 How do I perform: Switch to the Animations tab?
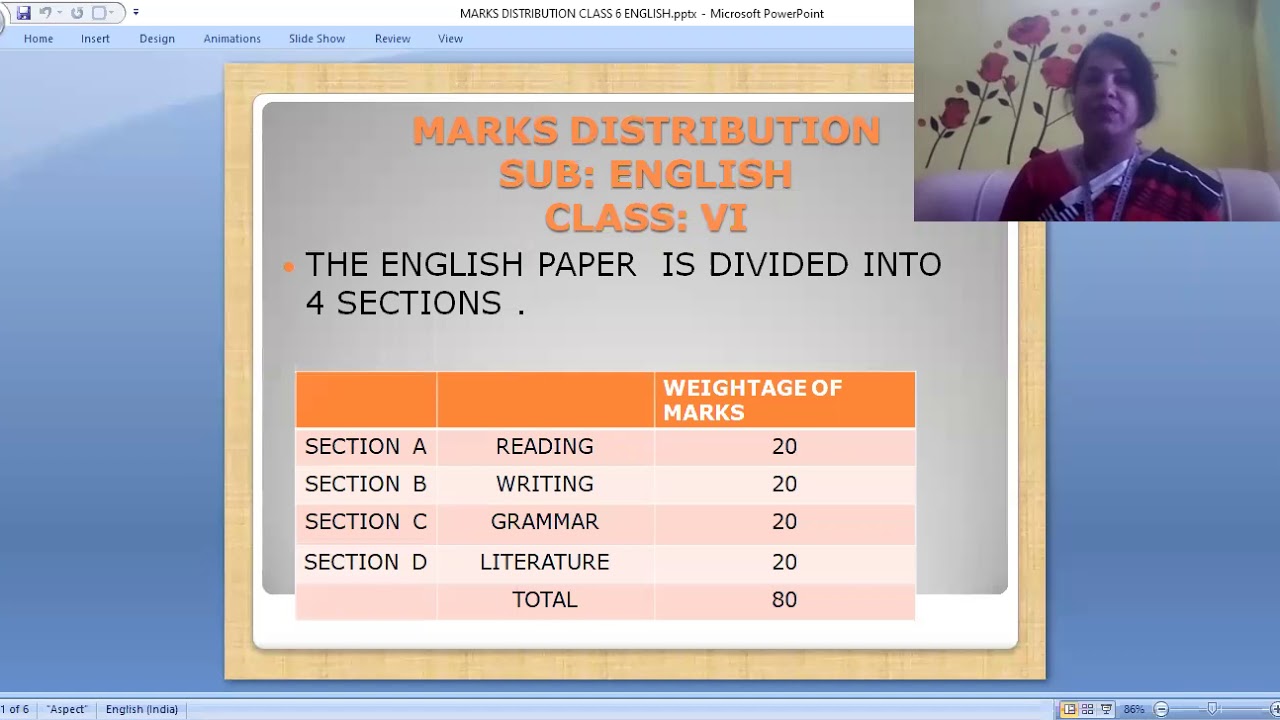232,38
